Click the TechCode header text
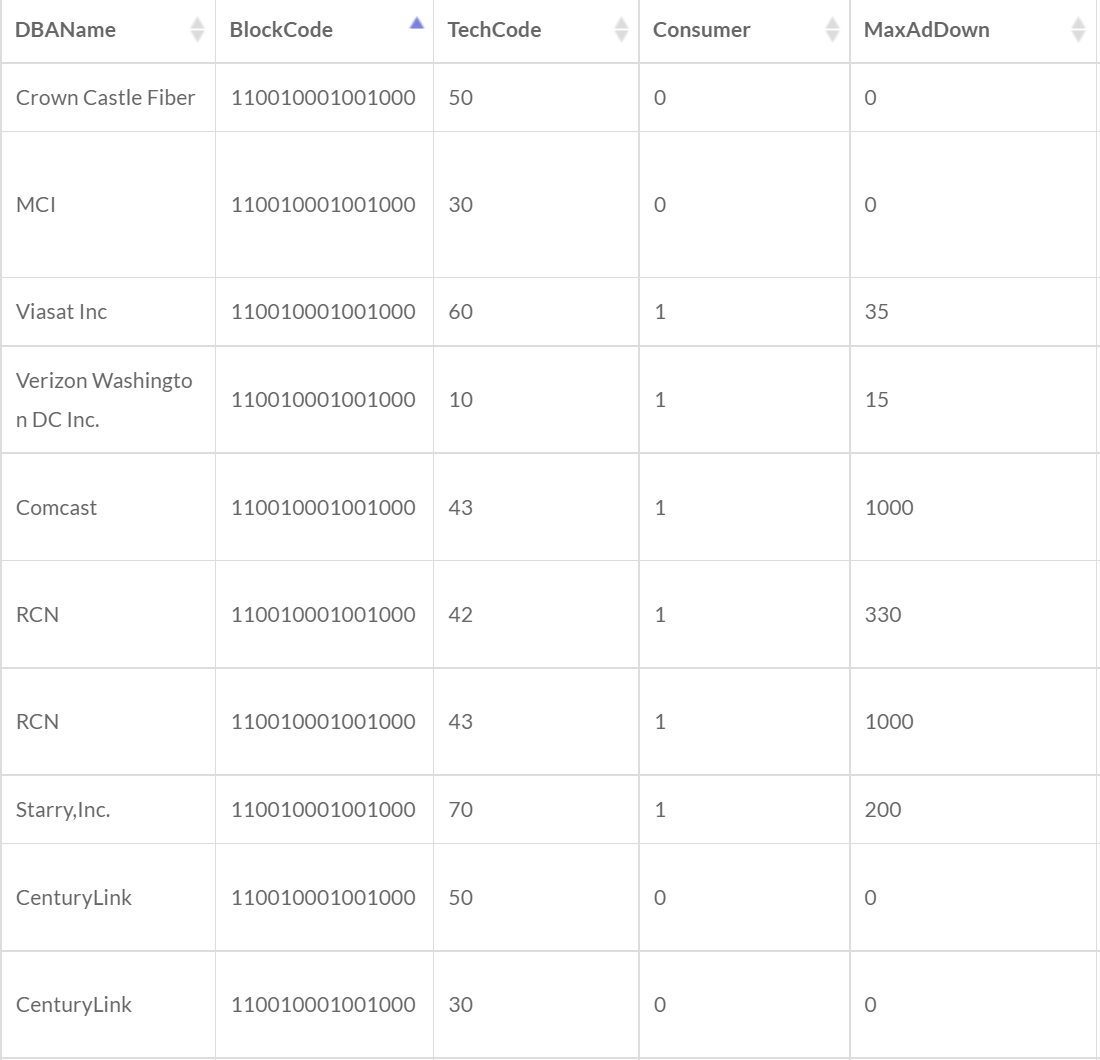This screenshot has width=1100, height=1060. [x=494, y=29]
